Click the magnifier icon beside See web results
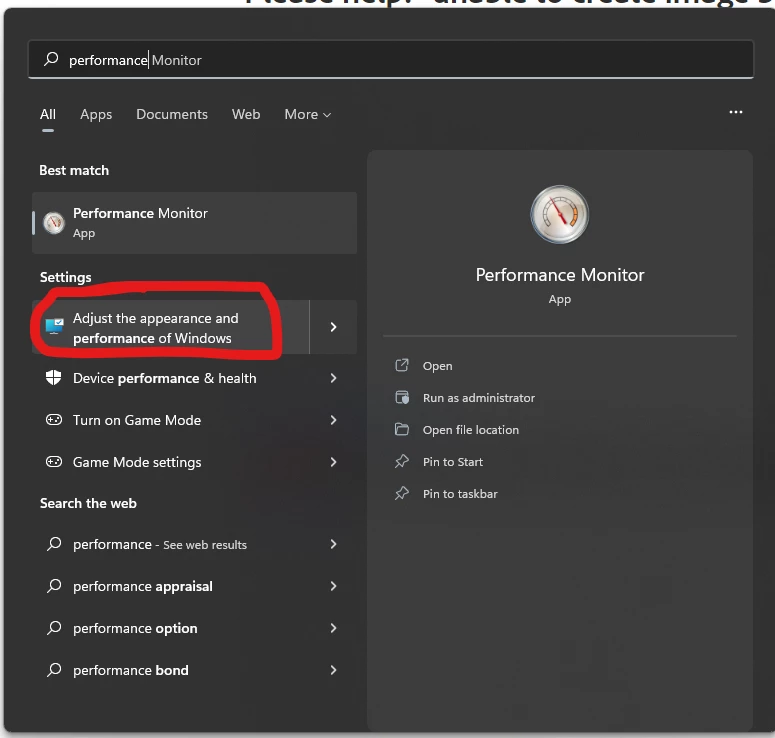 click(x=54, y=544)
